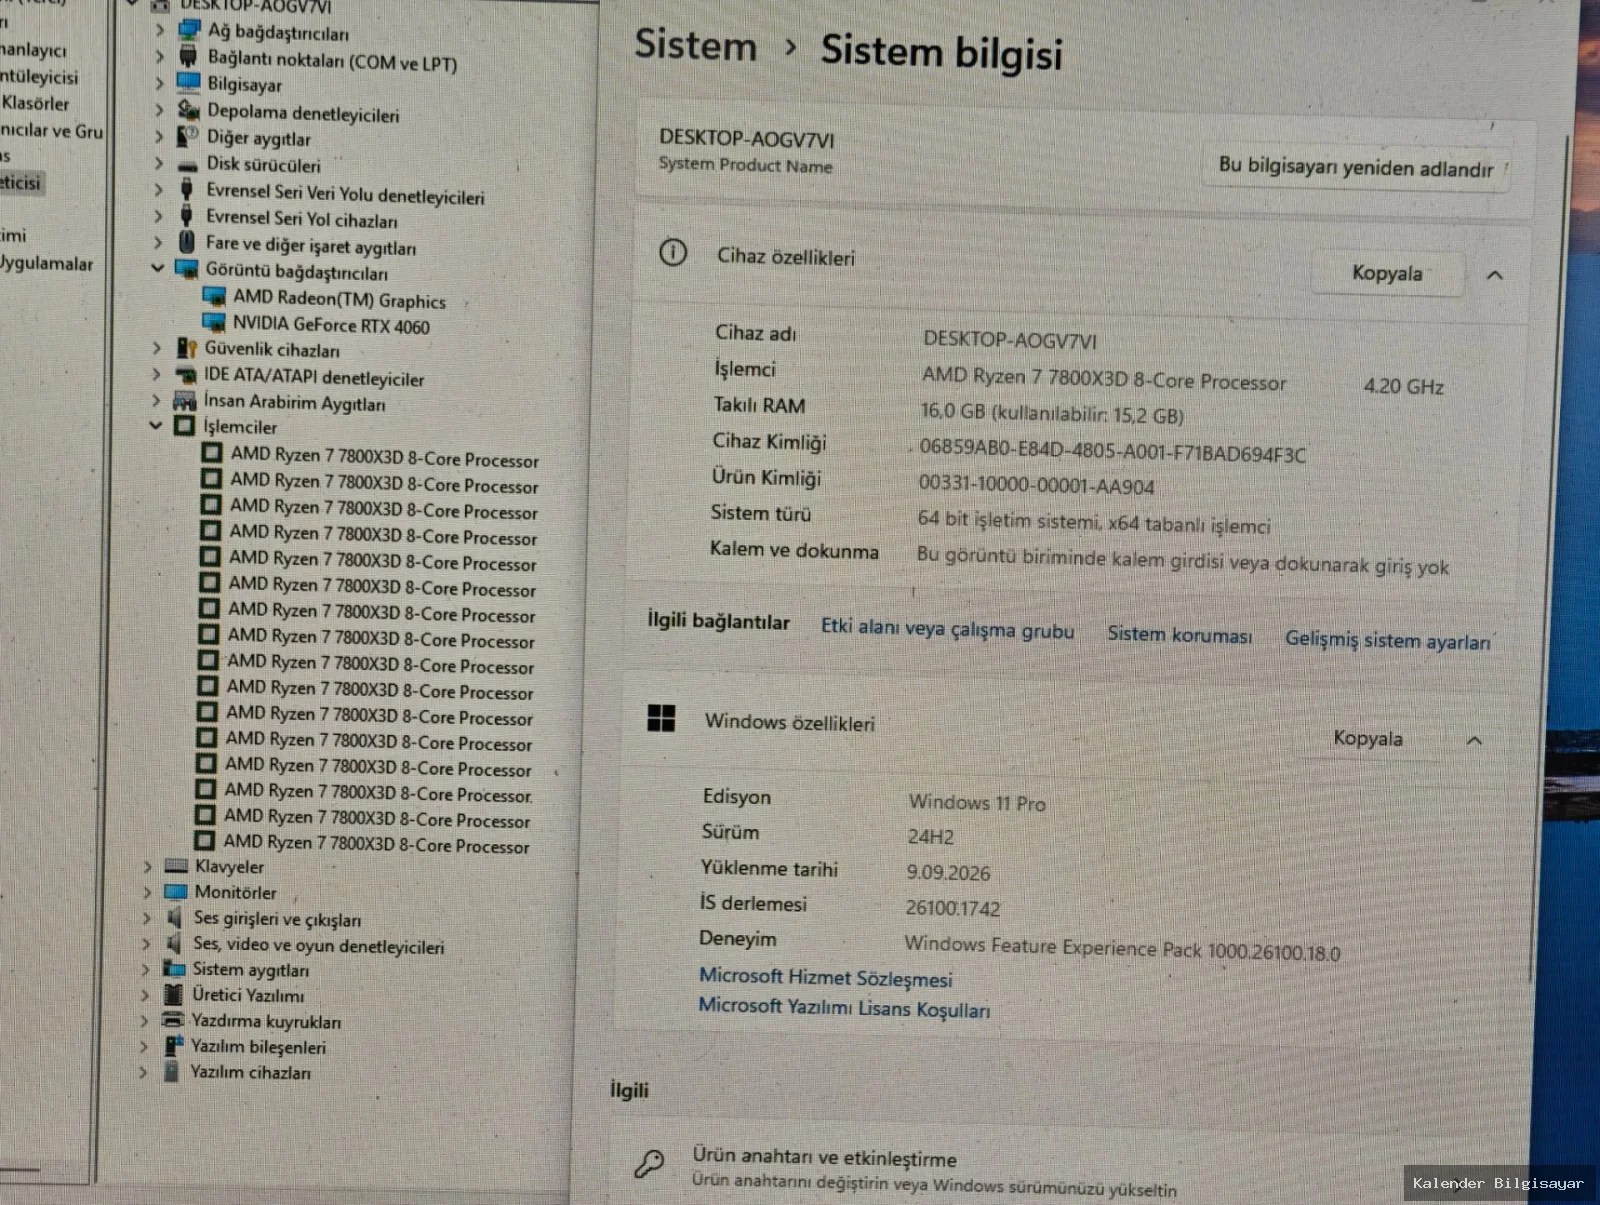The height and width of the screenshot is (1205, 1600).
Task: Click the Monitörler monitor icon
Action: (x=176, y=891)
